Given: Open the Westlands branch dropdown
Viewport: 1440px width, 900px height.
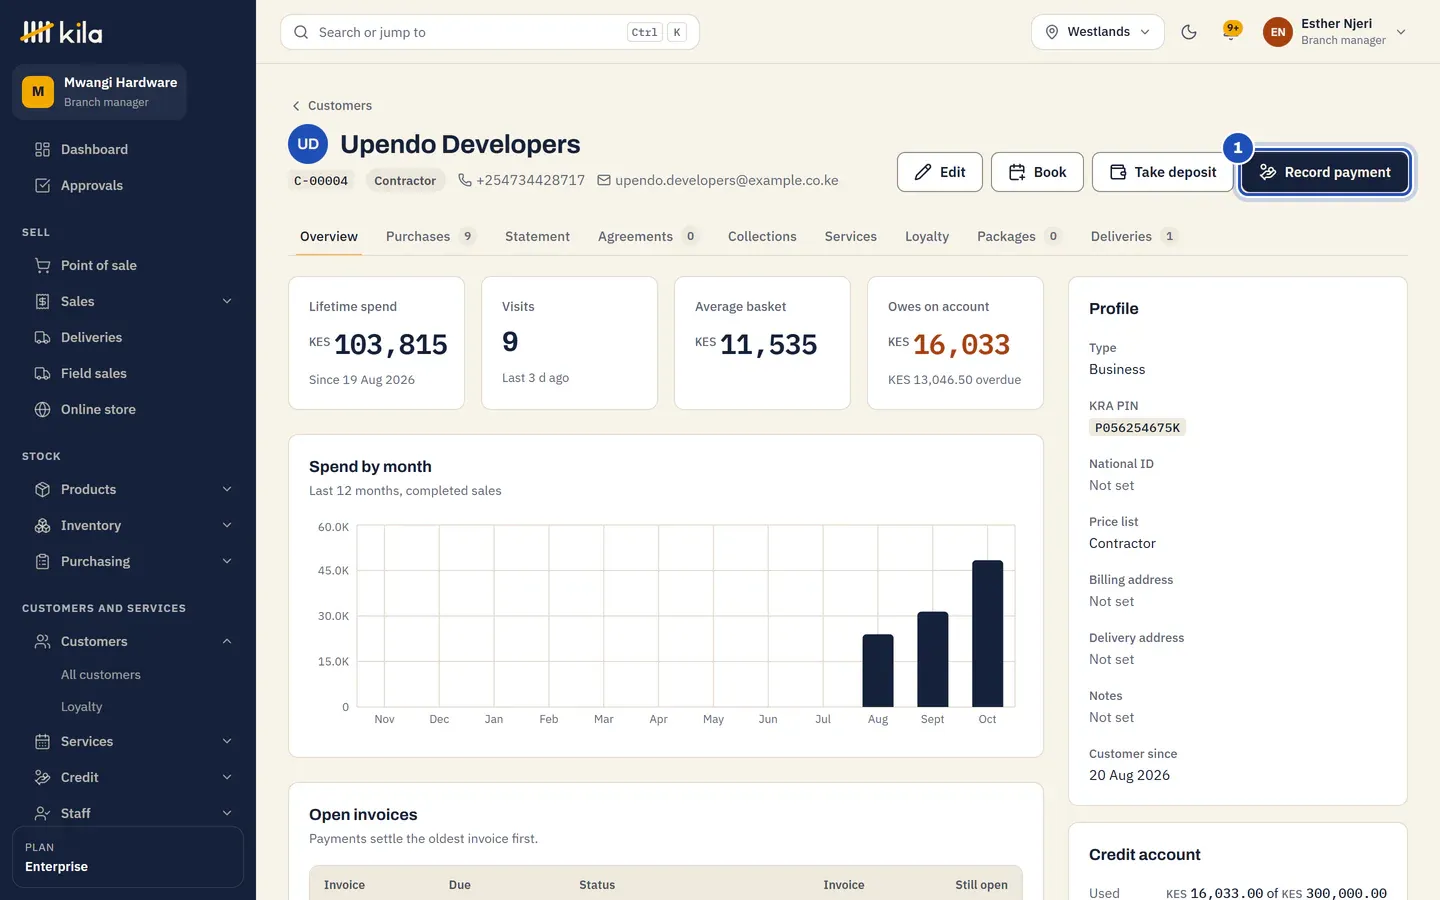Looking at the screenshot, I should click(1097, 32).
